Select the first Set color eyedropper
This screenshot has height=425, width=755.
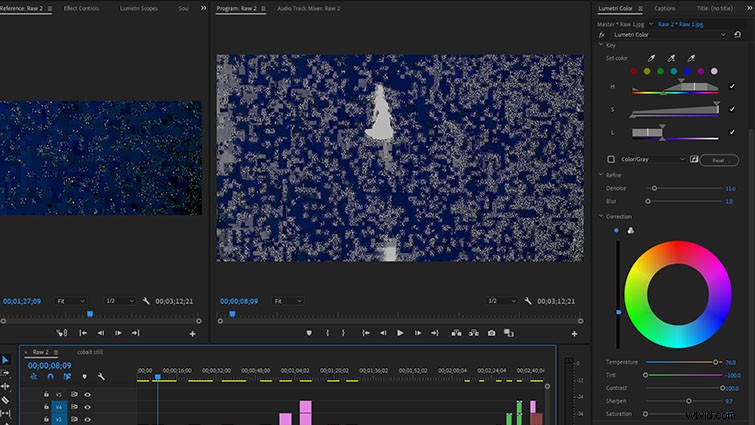tap(651, 58)
